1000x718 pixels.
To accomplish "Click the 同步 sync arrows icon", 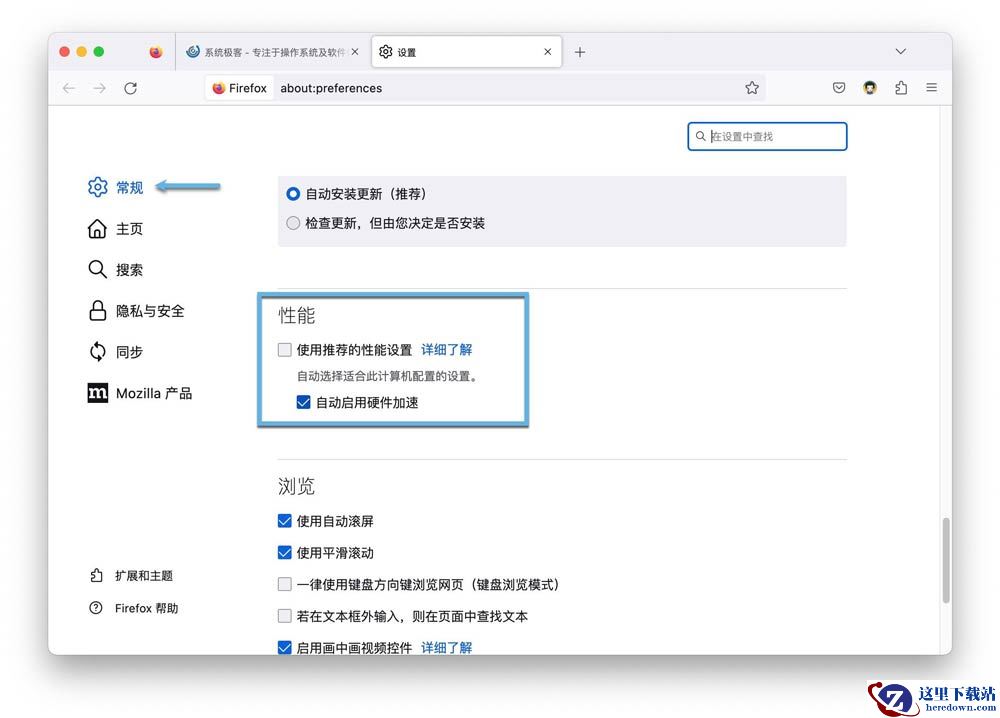I will coord(98,351).
